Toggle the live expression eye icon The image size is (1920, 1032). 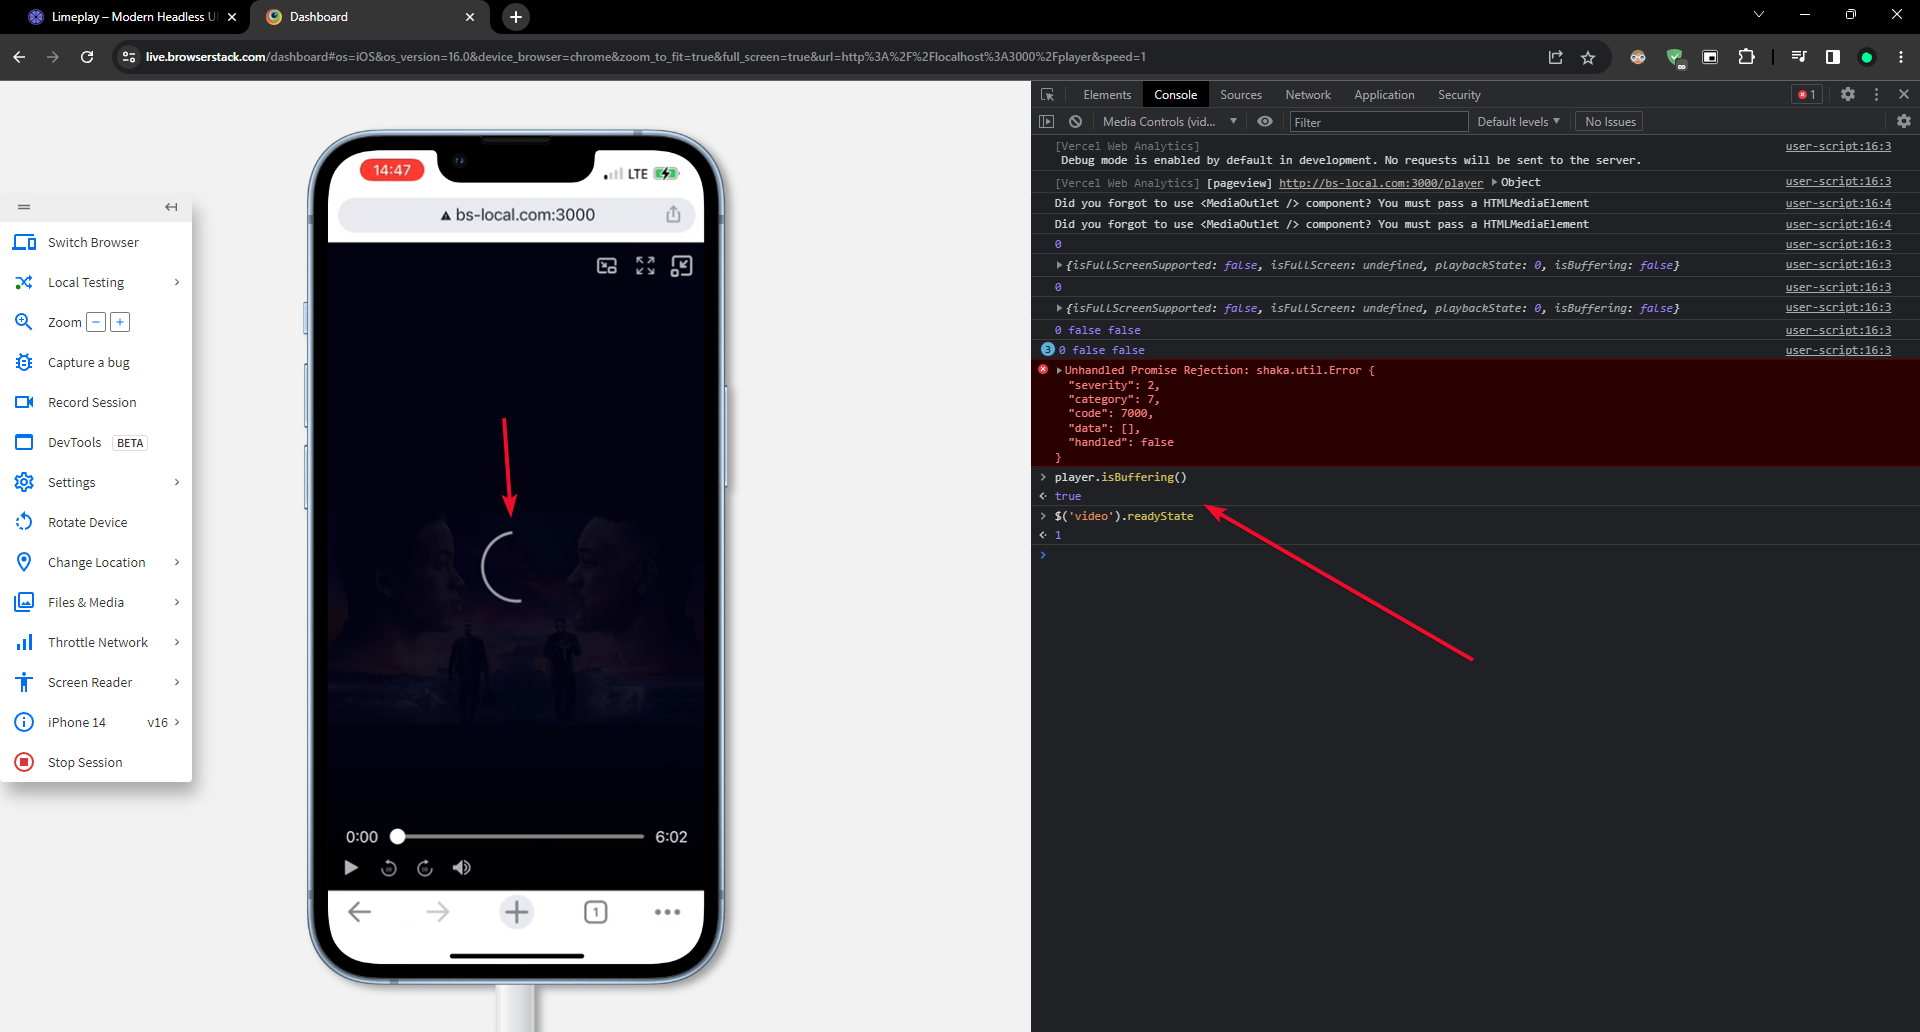1264,121
